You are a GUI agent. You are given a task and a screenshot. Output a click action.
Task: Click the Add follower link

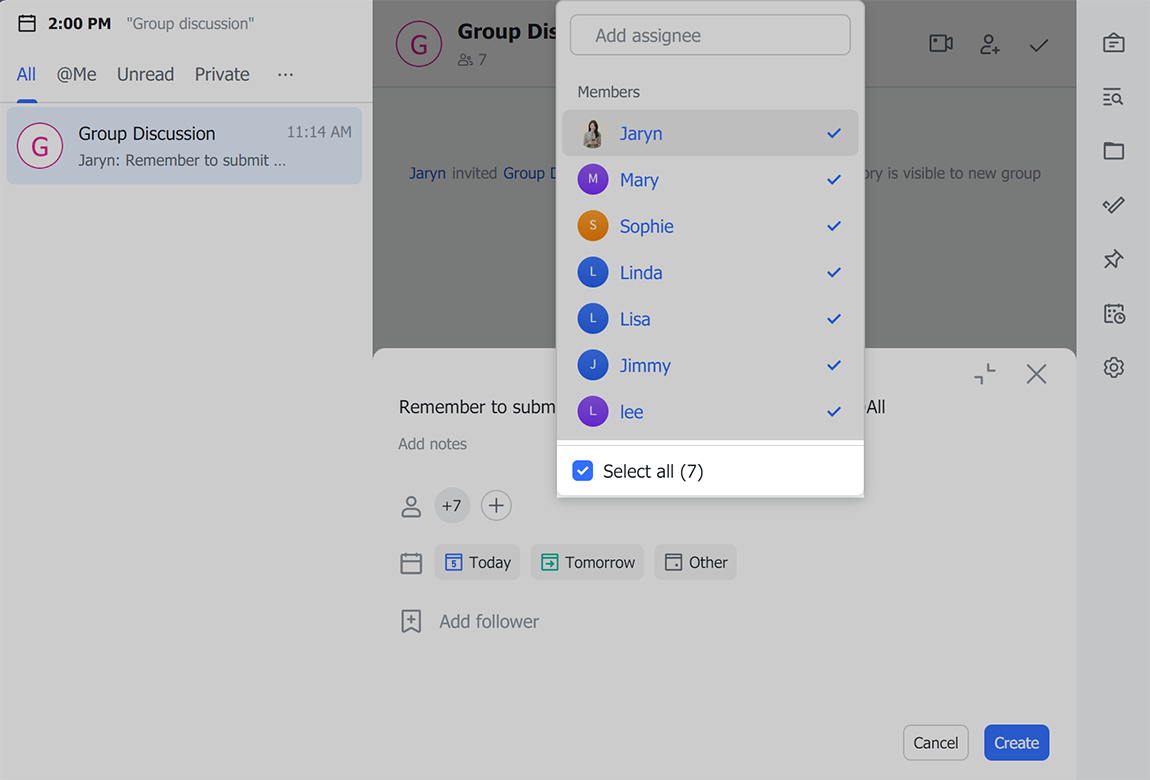488,621
